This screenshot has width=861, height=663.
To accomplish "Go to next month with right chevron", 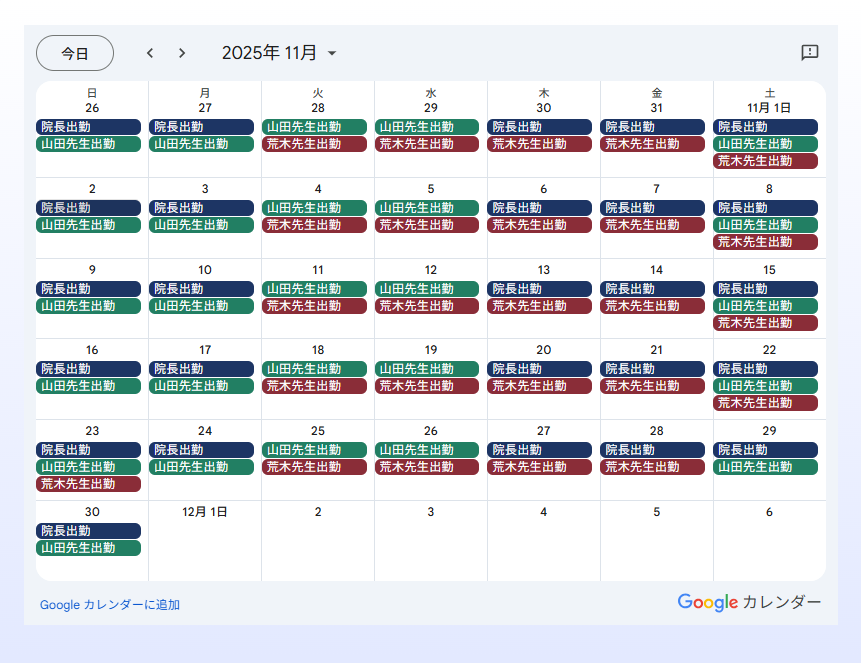I will pyautogui.click(x=182, y=53).
